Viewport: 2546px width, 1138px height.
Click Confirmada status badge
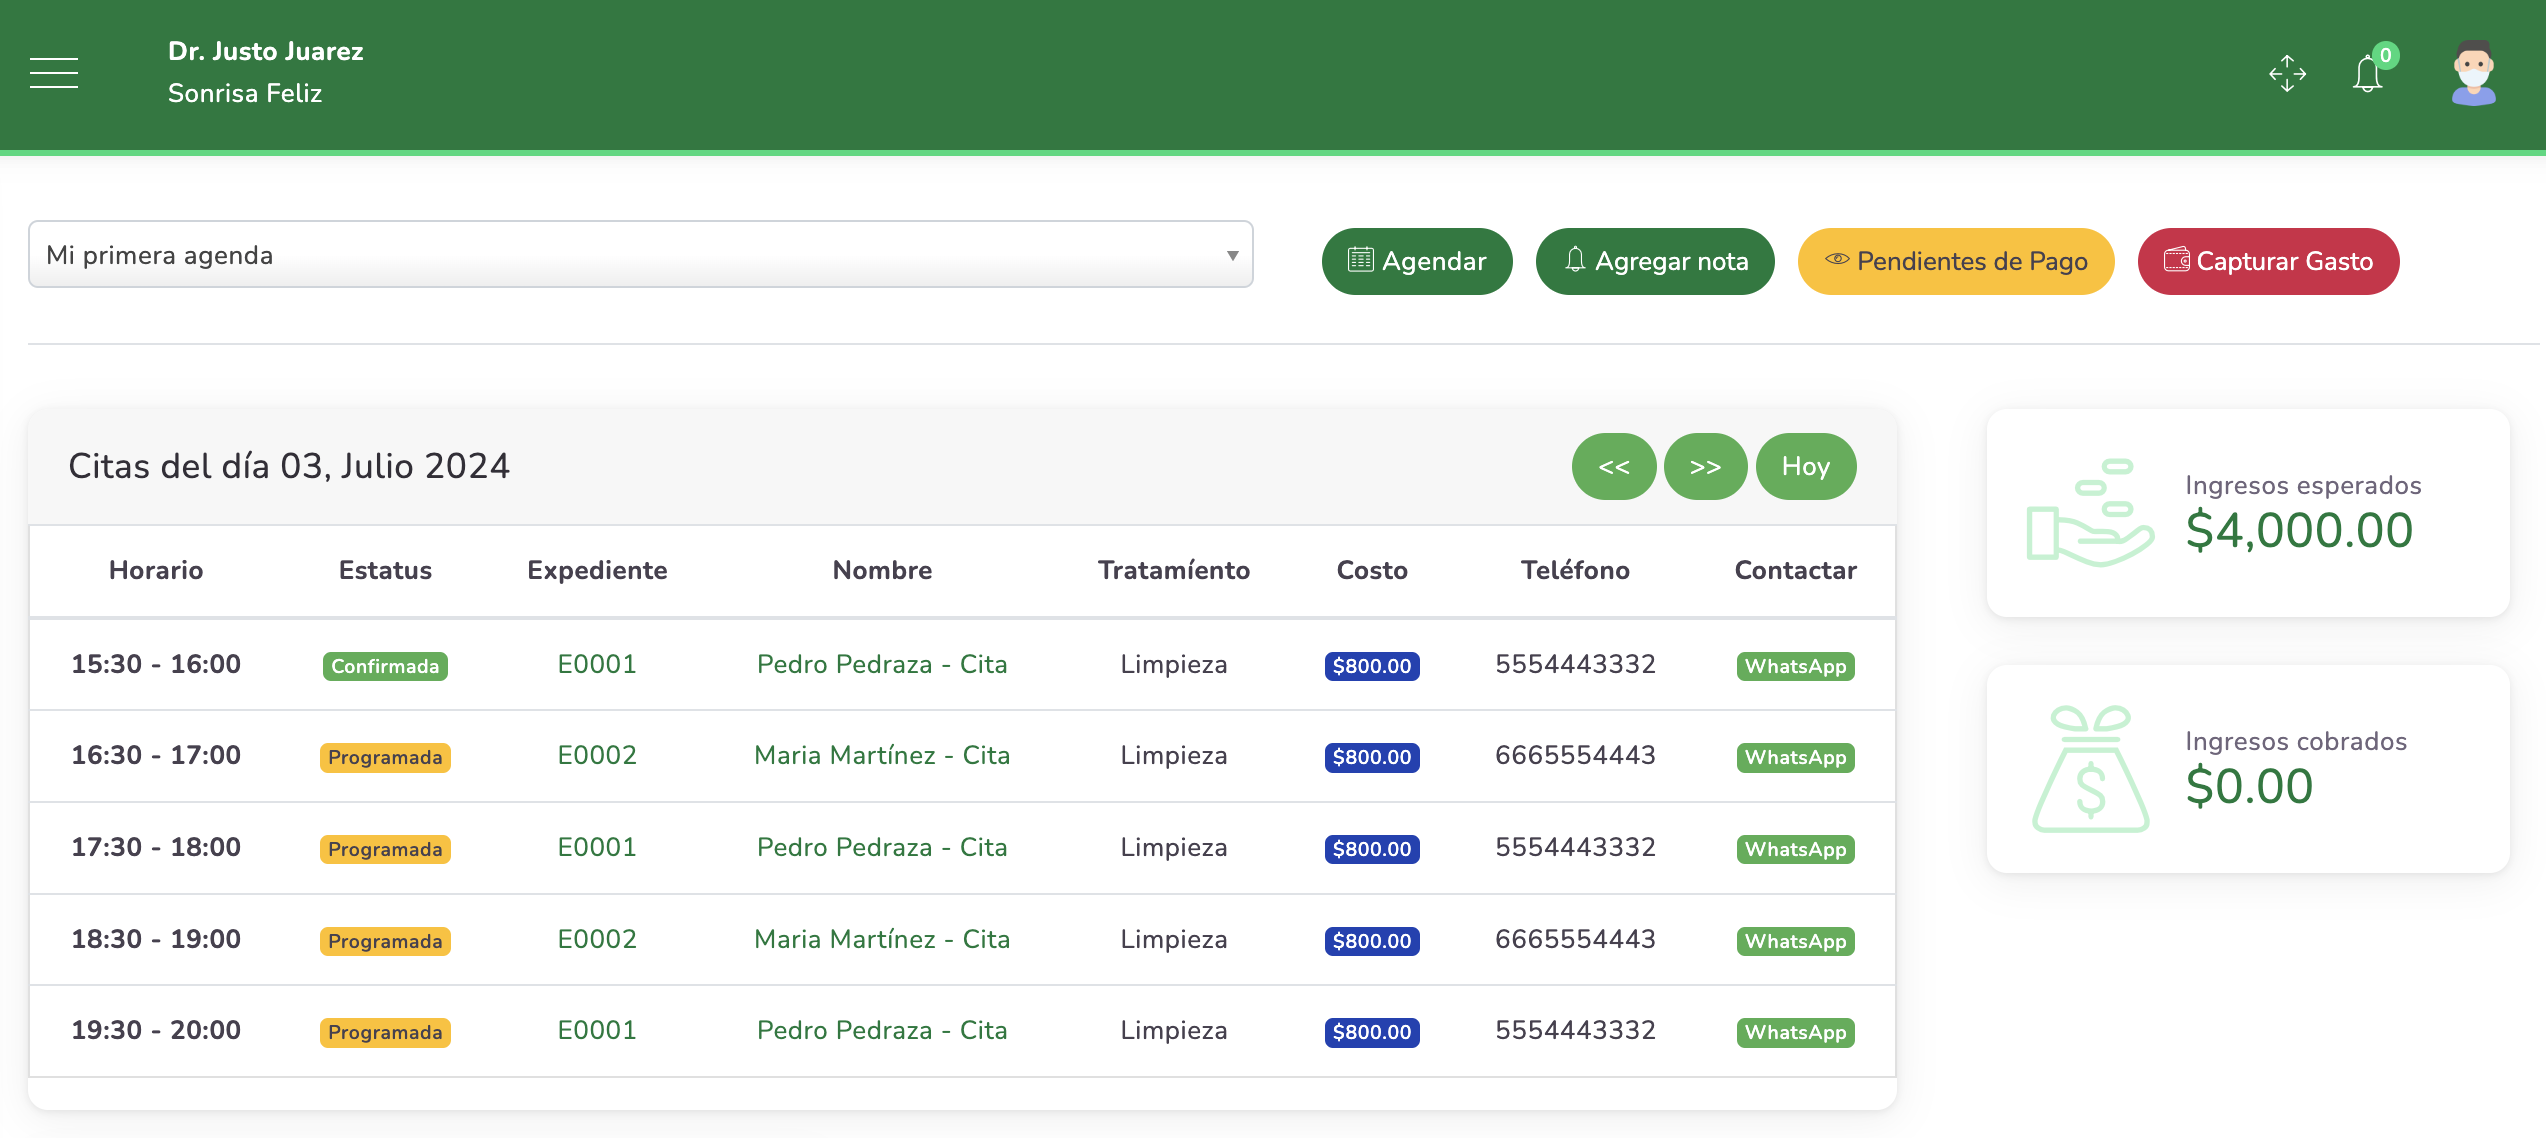385,666
